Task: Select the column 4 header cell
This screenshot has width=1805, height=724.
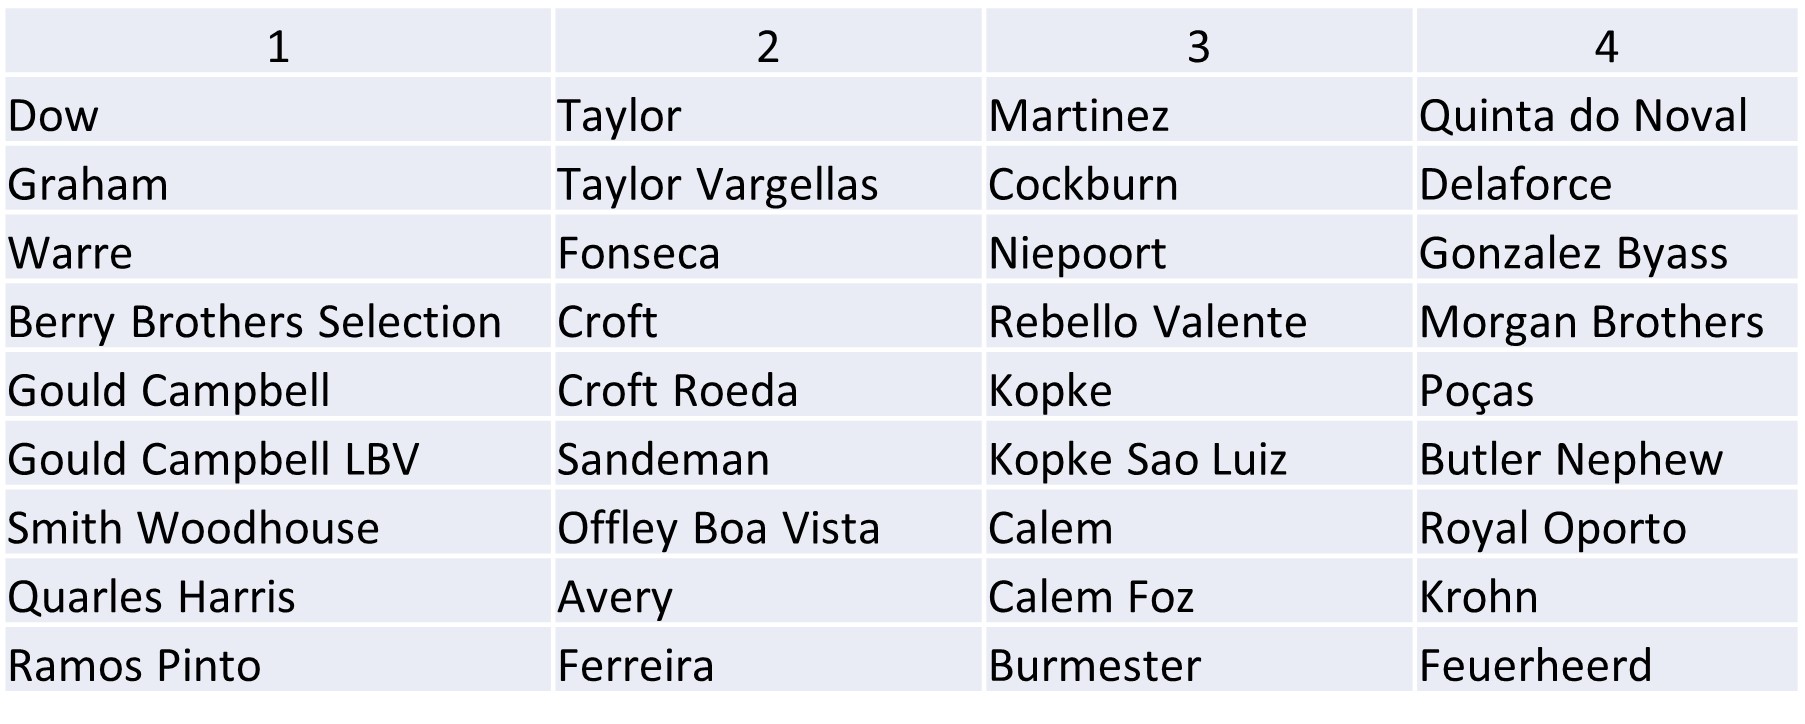Action: tap(1605, 46)
